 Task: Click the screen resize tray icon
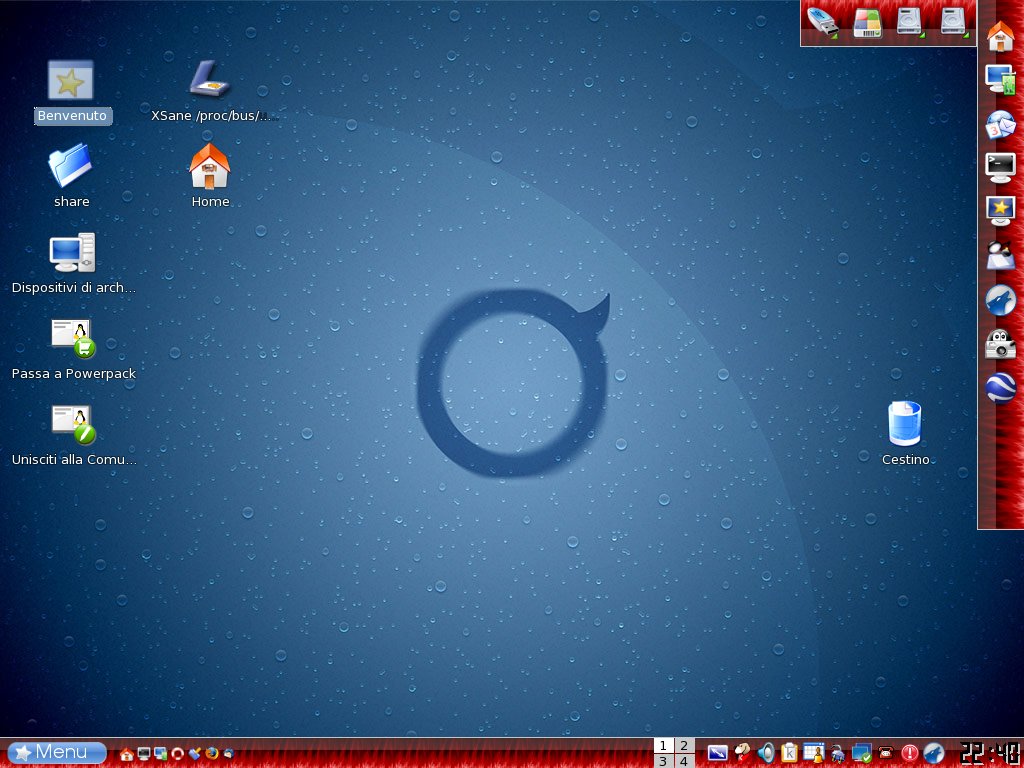[x=718, y=754]
